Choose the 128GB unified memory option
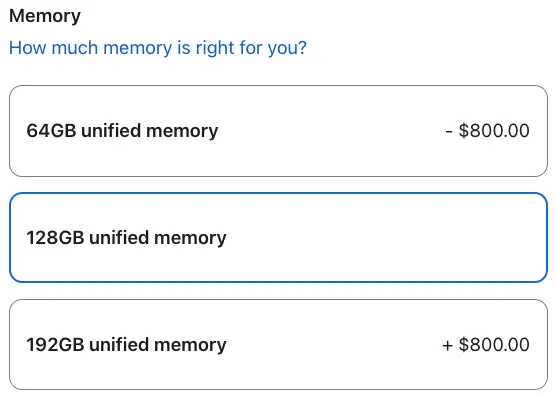This screenshot has height=395, width=556. tap(278, 238)
